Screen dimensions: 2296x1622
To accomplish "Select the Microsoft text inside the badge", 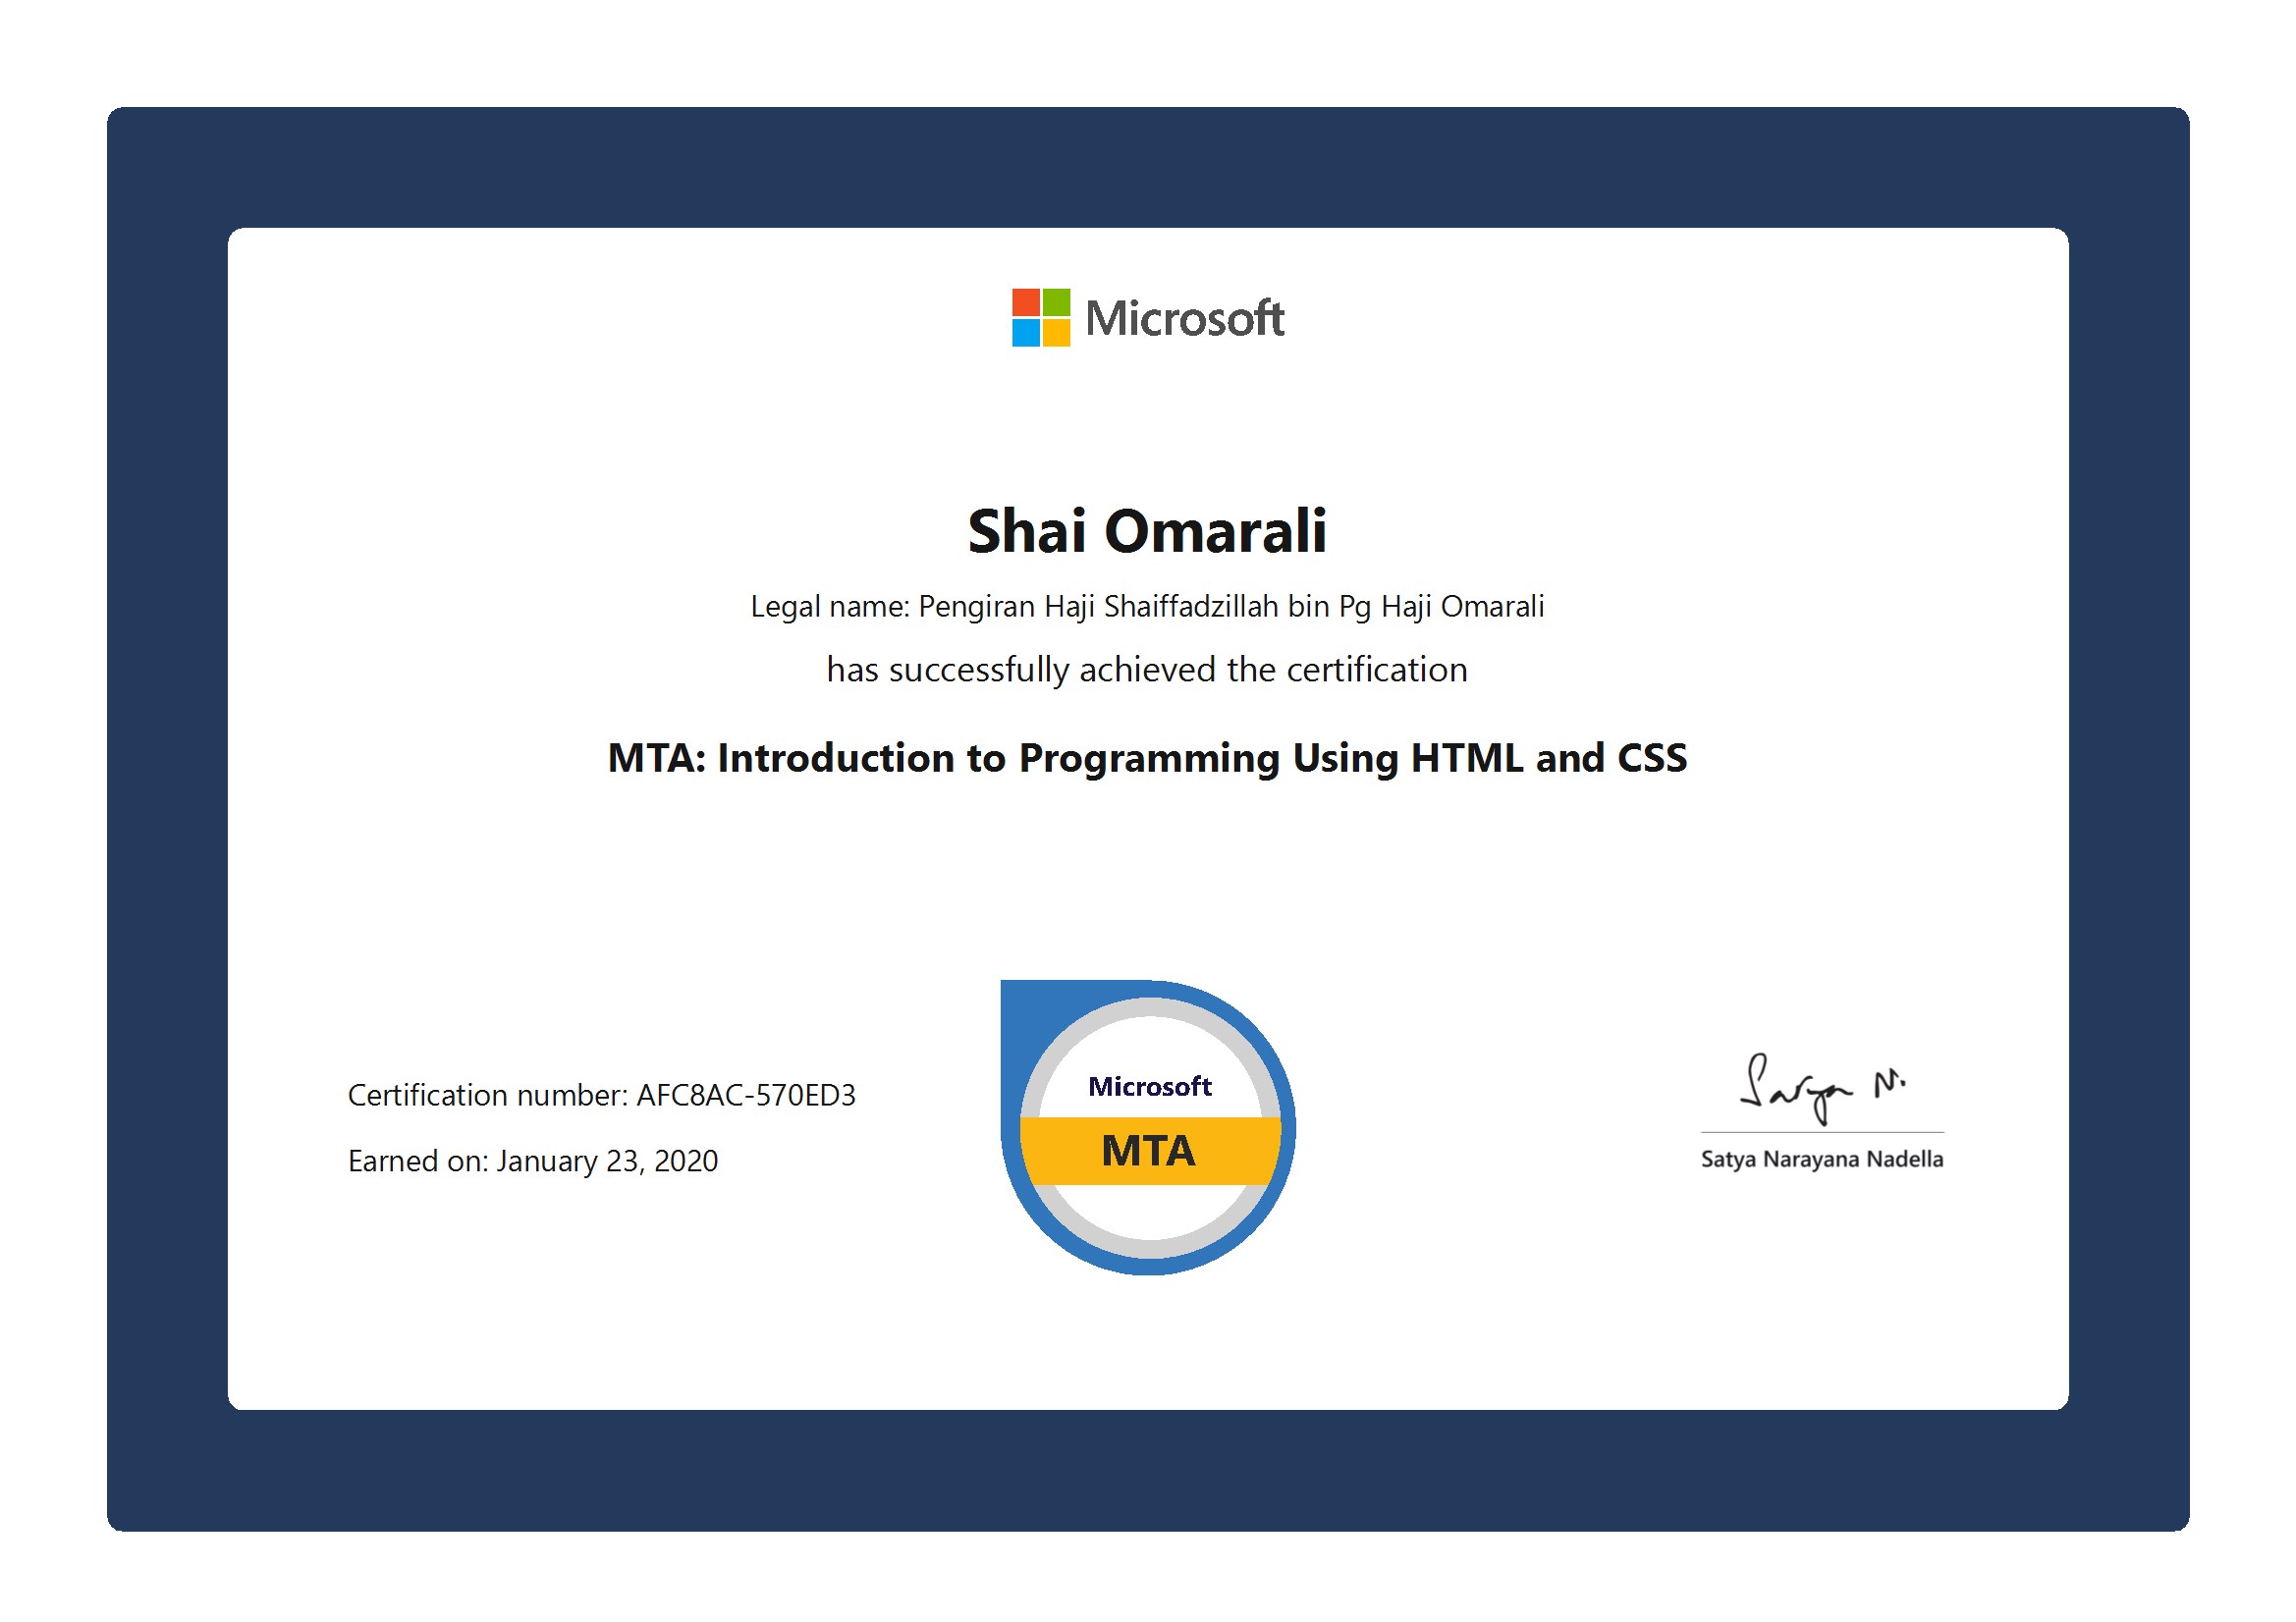I will (x=1150, y=1085).
